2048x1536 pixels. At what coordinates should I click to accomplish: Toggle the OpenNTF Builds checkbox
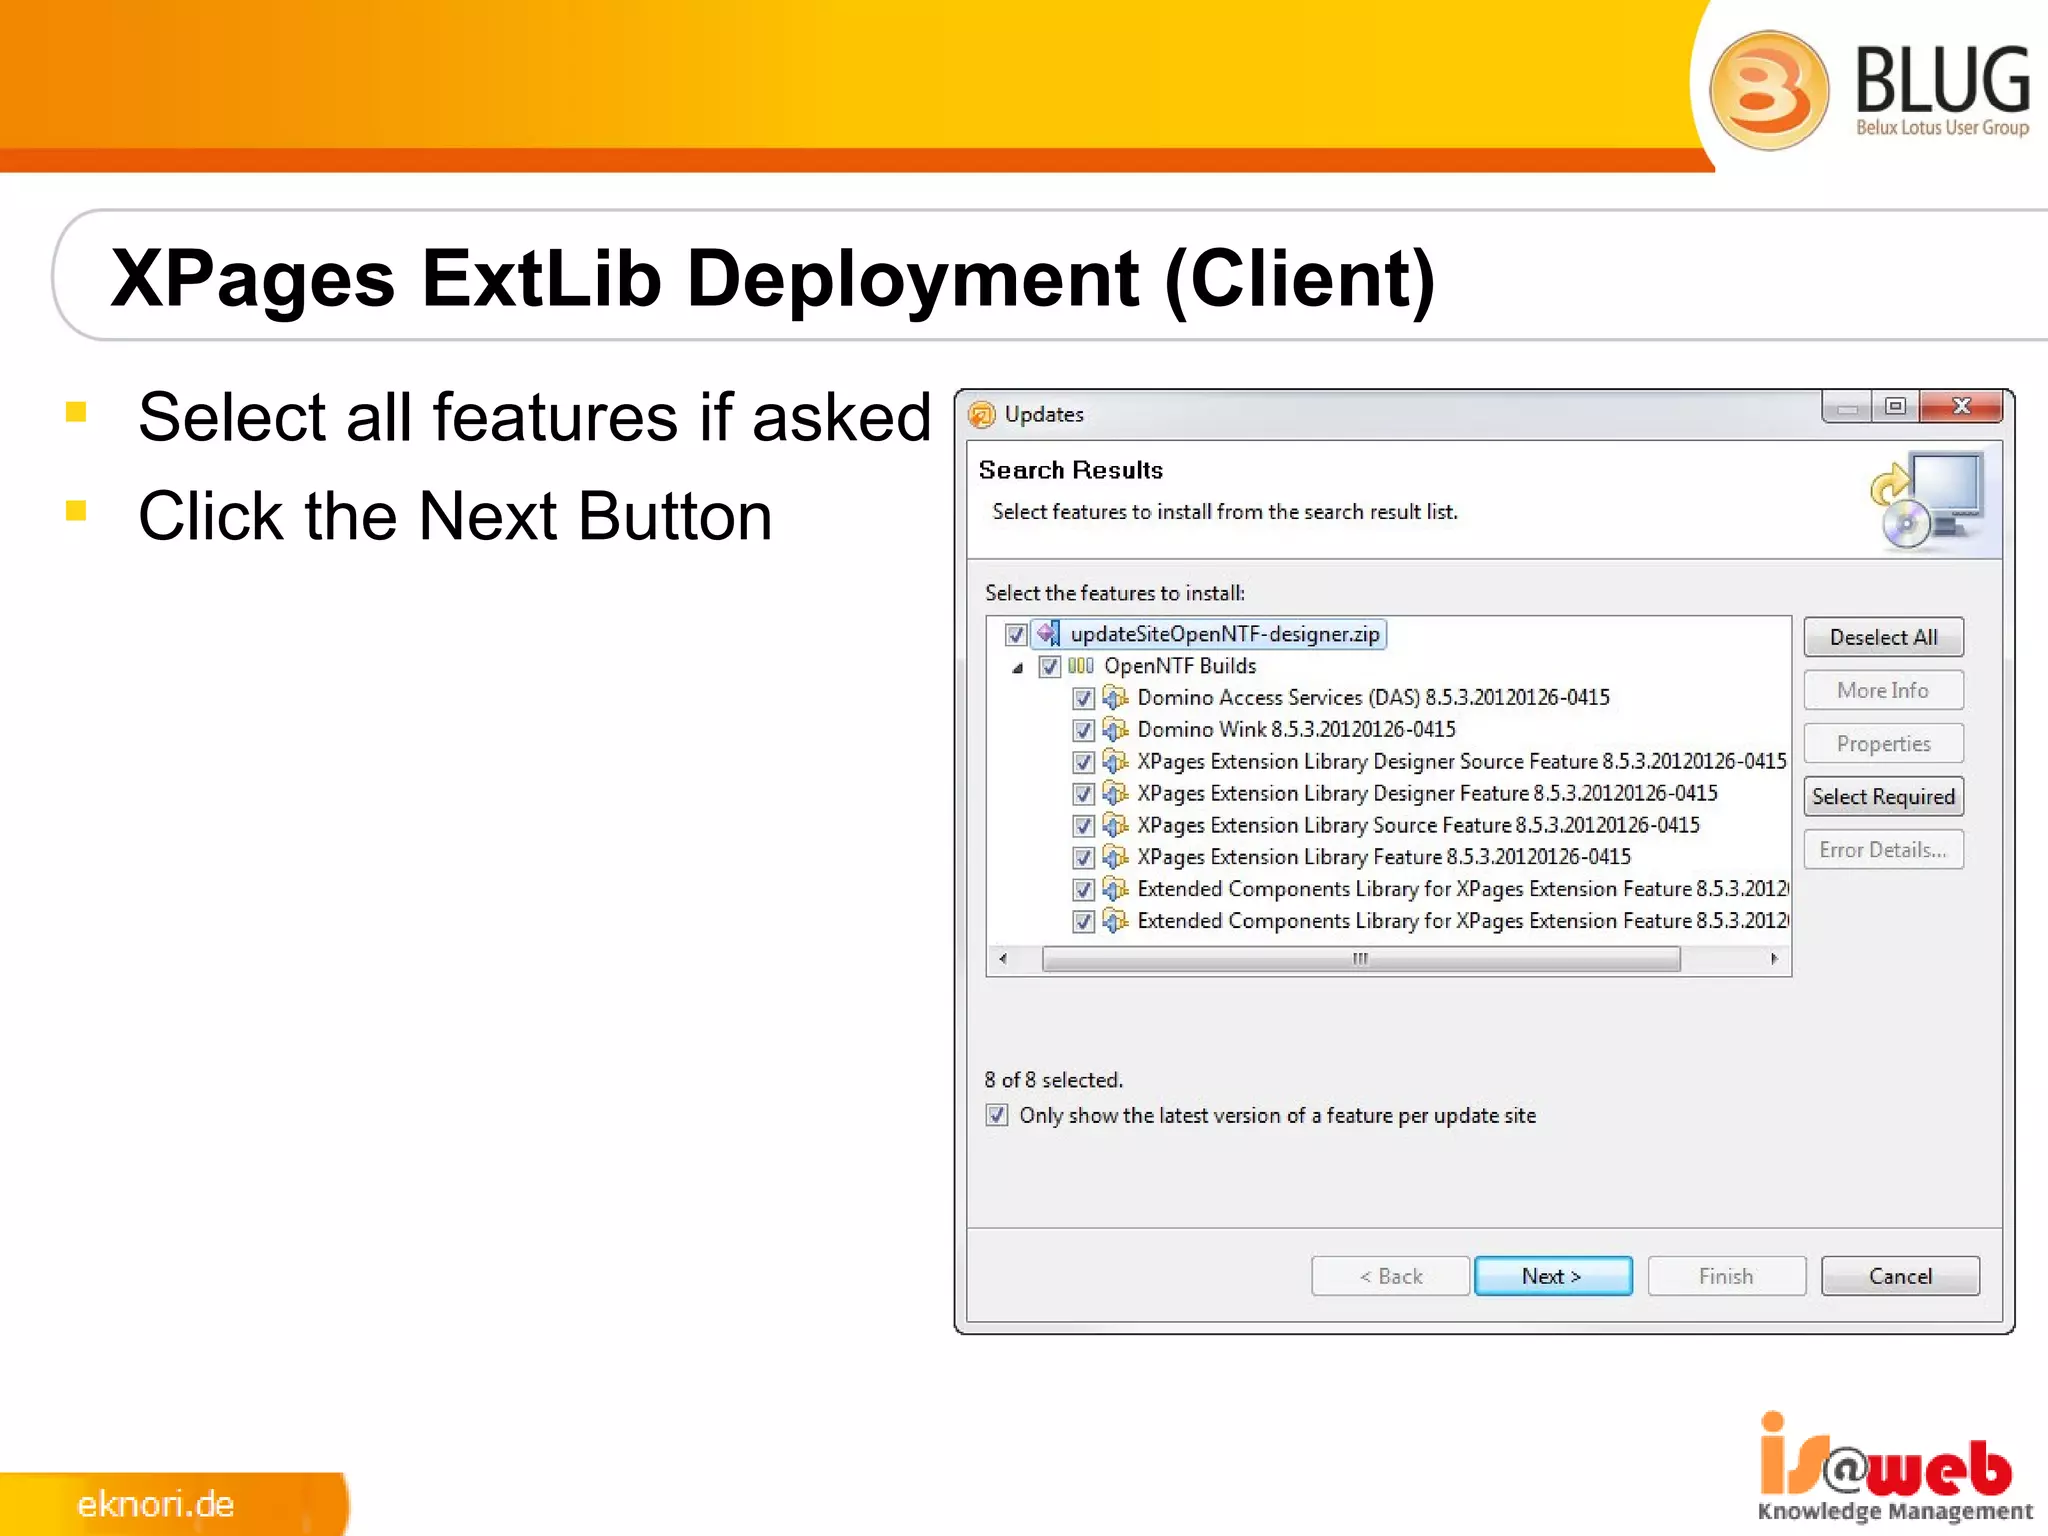coord(1050,667)
